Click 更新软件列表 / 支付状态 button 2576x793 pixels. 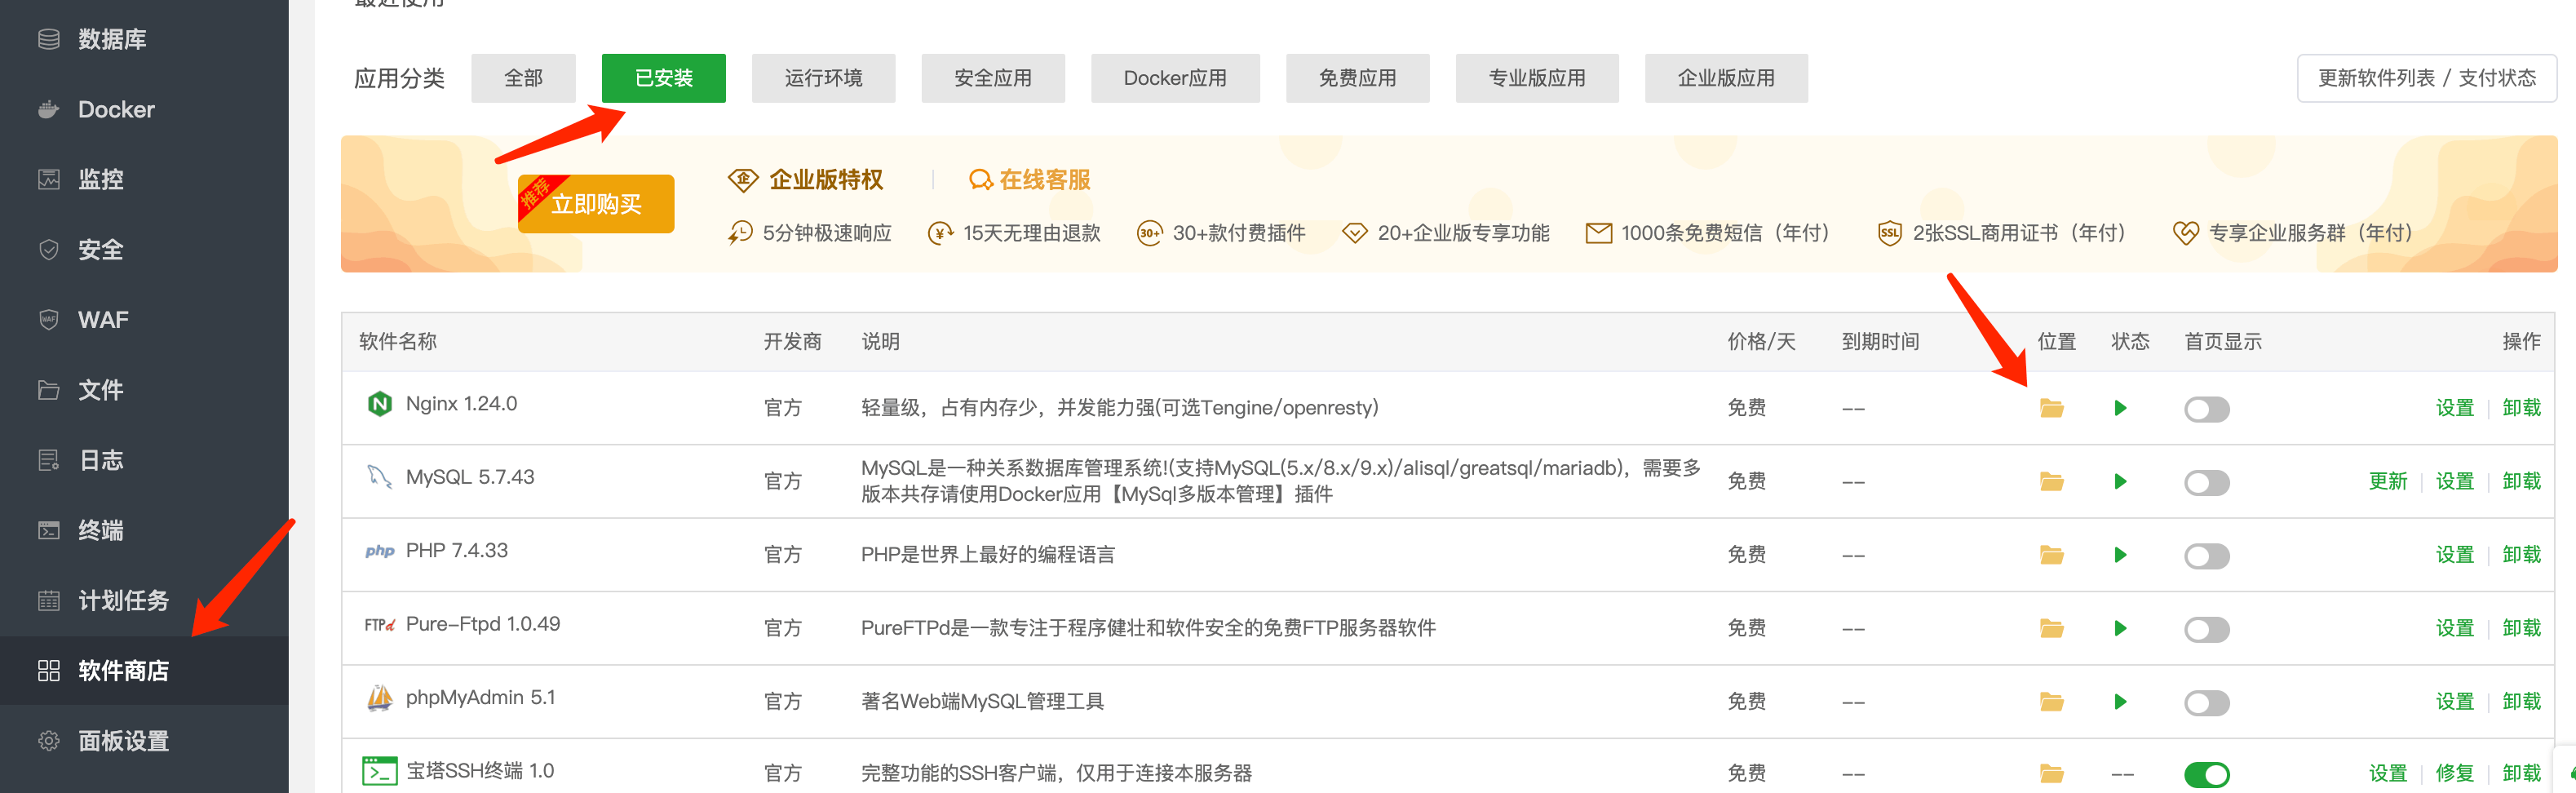(2426, 78)
